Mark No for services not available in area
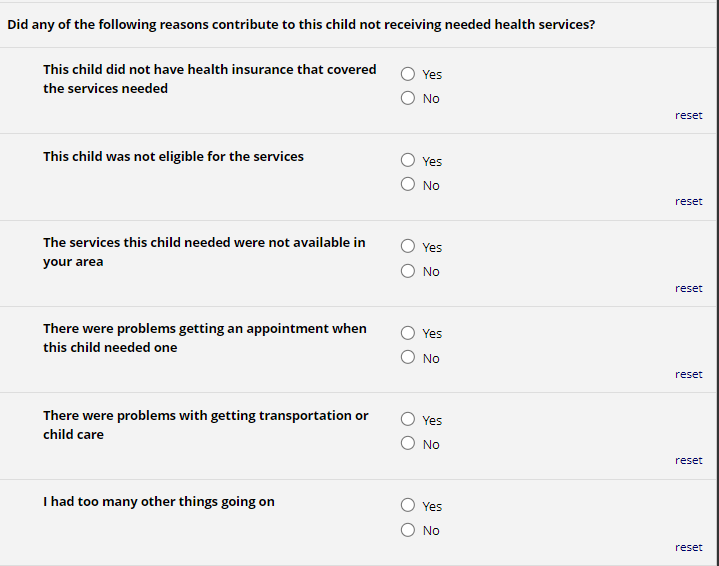The height and width of the screenshot is (566, 719). pos(408,271)
